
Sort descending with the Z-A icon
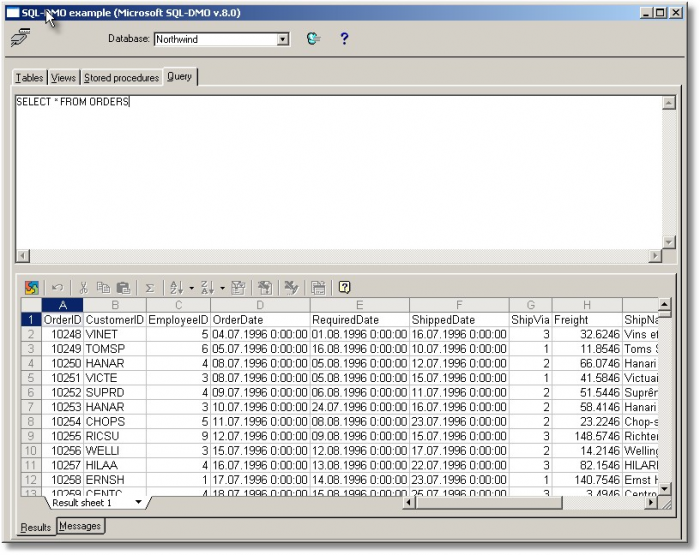[x=208, y=288]
